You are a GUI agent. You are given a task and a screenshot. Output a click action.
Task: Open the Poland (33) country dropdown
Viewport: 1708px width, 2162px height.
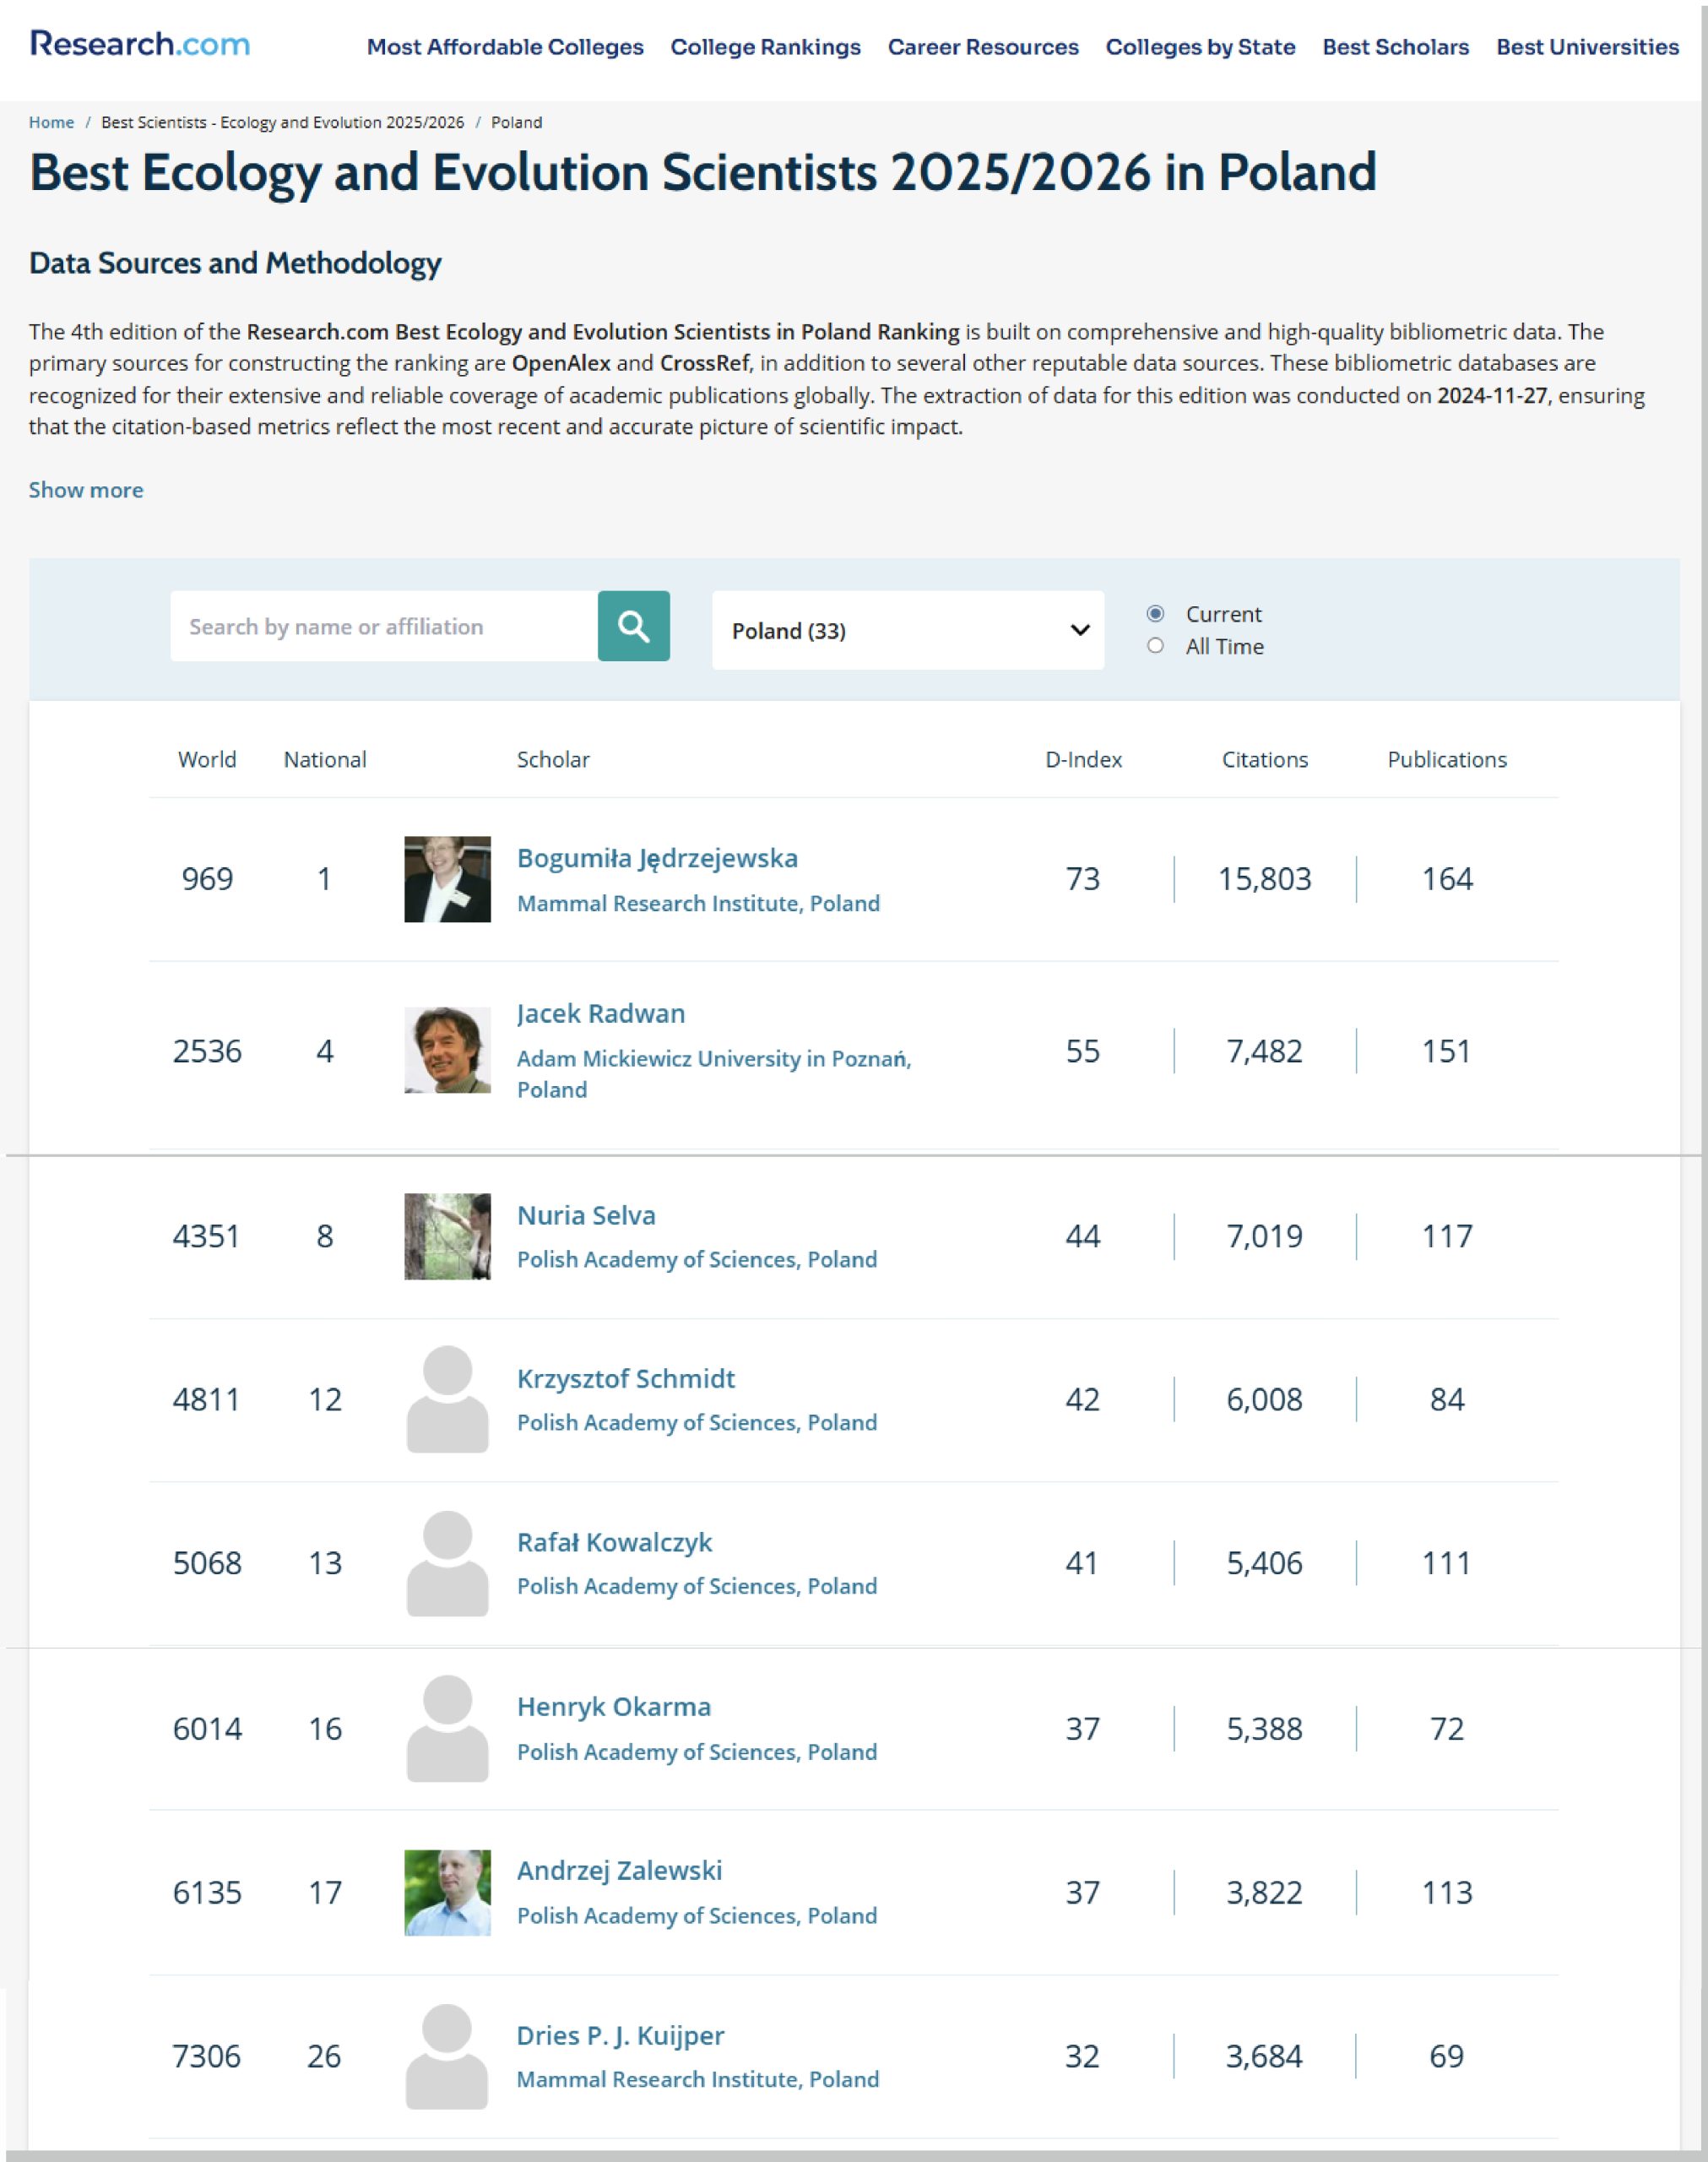[907, 630]
